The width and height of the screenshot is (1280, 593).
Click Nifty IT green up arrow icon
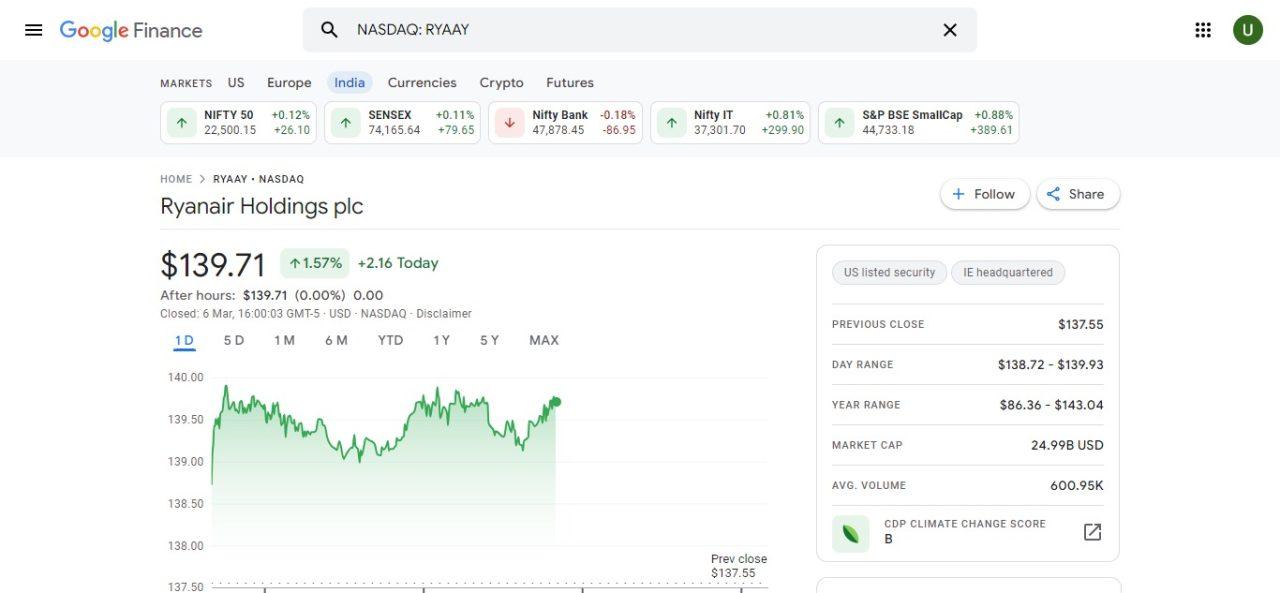click(x=671, y=123)
